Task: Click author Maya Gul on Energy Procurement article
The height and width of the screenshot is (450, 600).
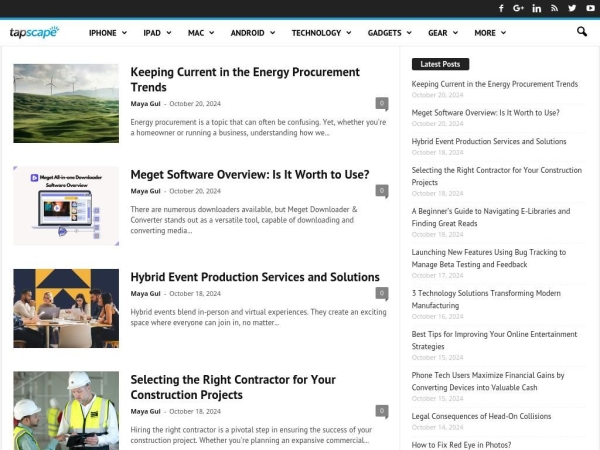Action: 145,104
